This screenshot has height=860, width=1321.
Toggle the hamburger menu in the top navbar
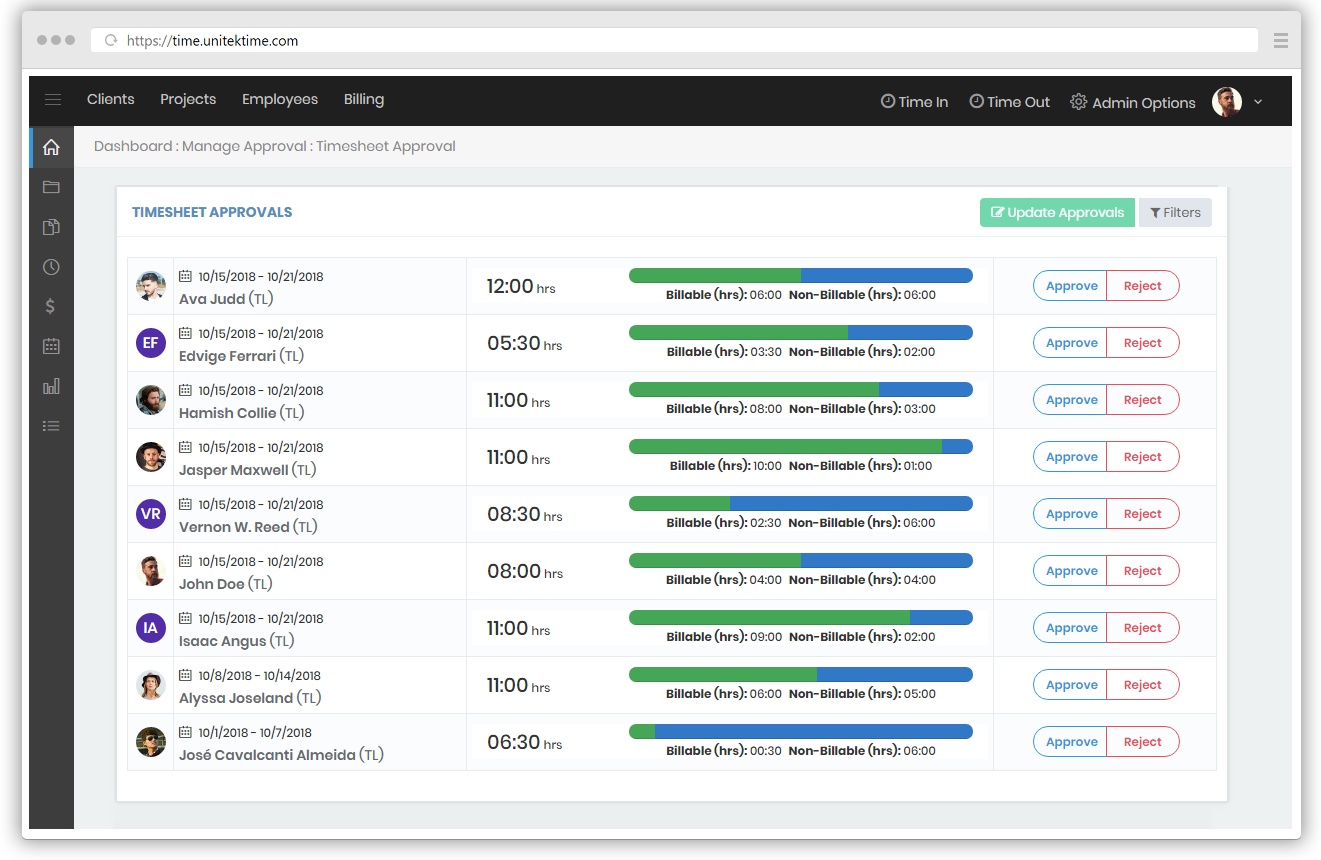(x=53, y=100)
